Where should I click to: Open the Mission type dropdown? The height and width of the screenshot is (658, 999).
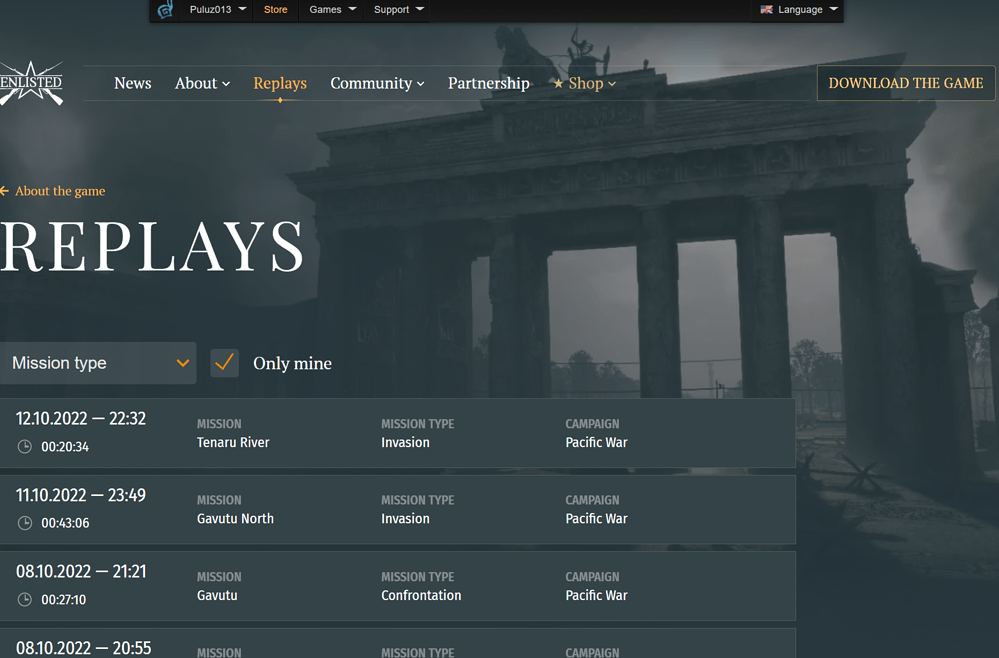(98, 363)
